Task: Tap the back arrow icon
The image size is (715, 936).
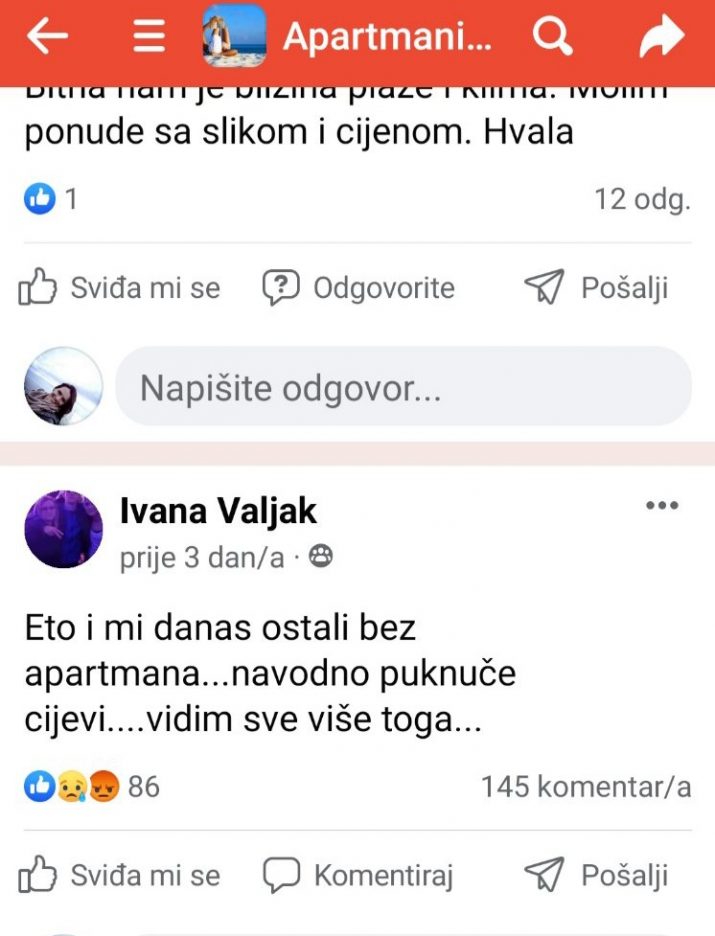Action: 46,37
